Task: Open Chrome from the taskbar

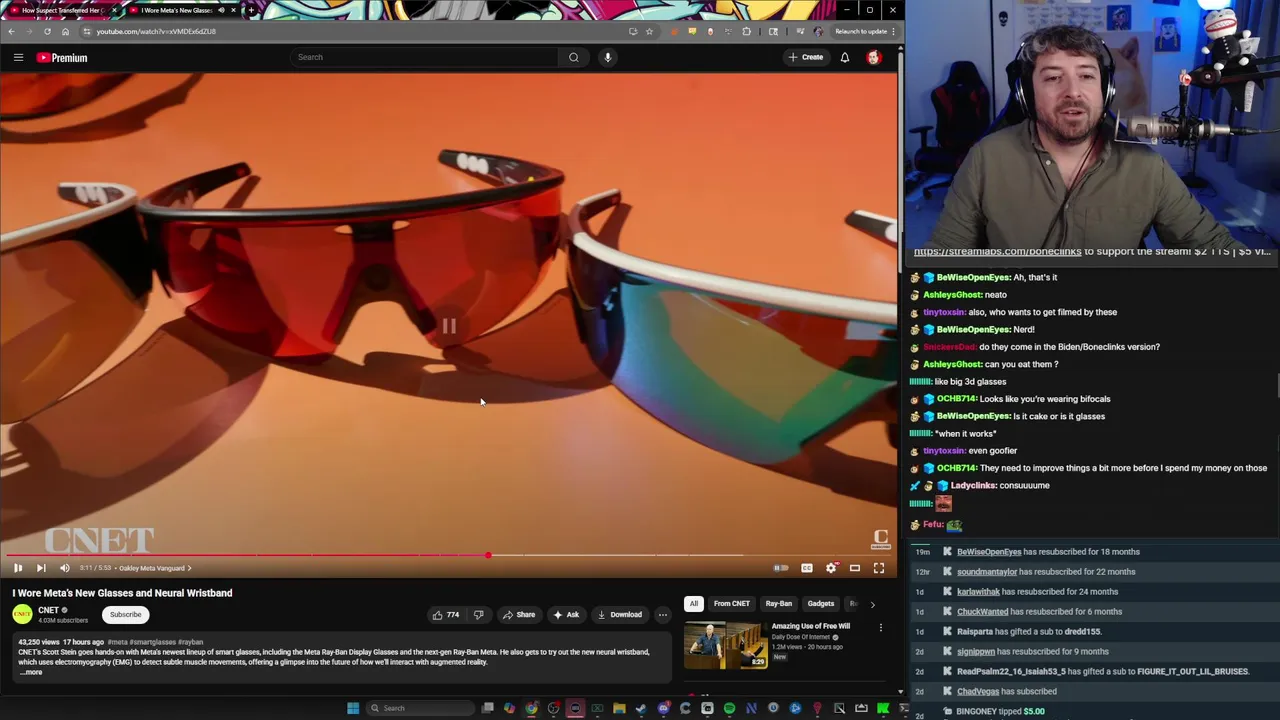Action: (531, 708)
